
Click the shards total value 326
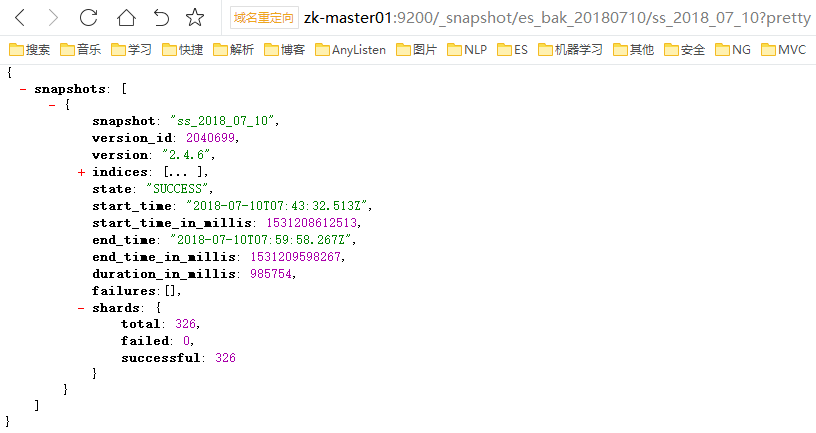[x=185, y=324]
